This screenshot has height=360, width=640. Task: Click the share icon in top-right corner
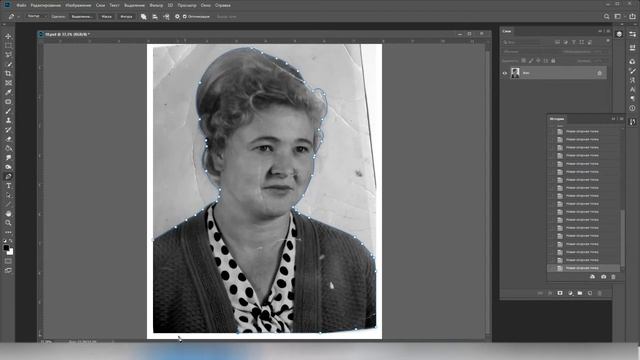click(x=632, y=16)
